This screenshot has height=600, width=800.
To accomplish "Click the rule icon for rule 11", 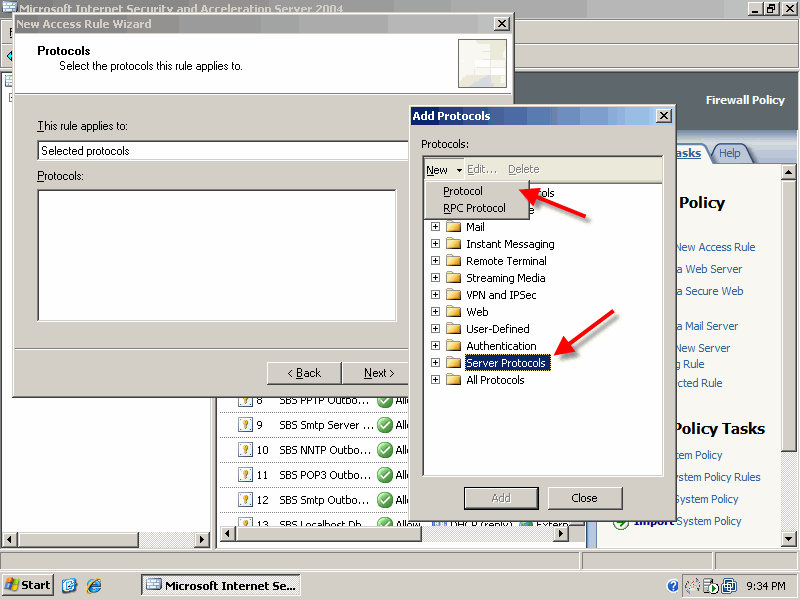I will 245,474.
